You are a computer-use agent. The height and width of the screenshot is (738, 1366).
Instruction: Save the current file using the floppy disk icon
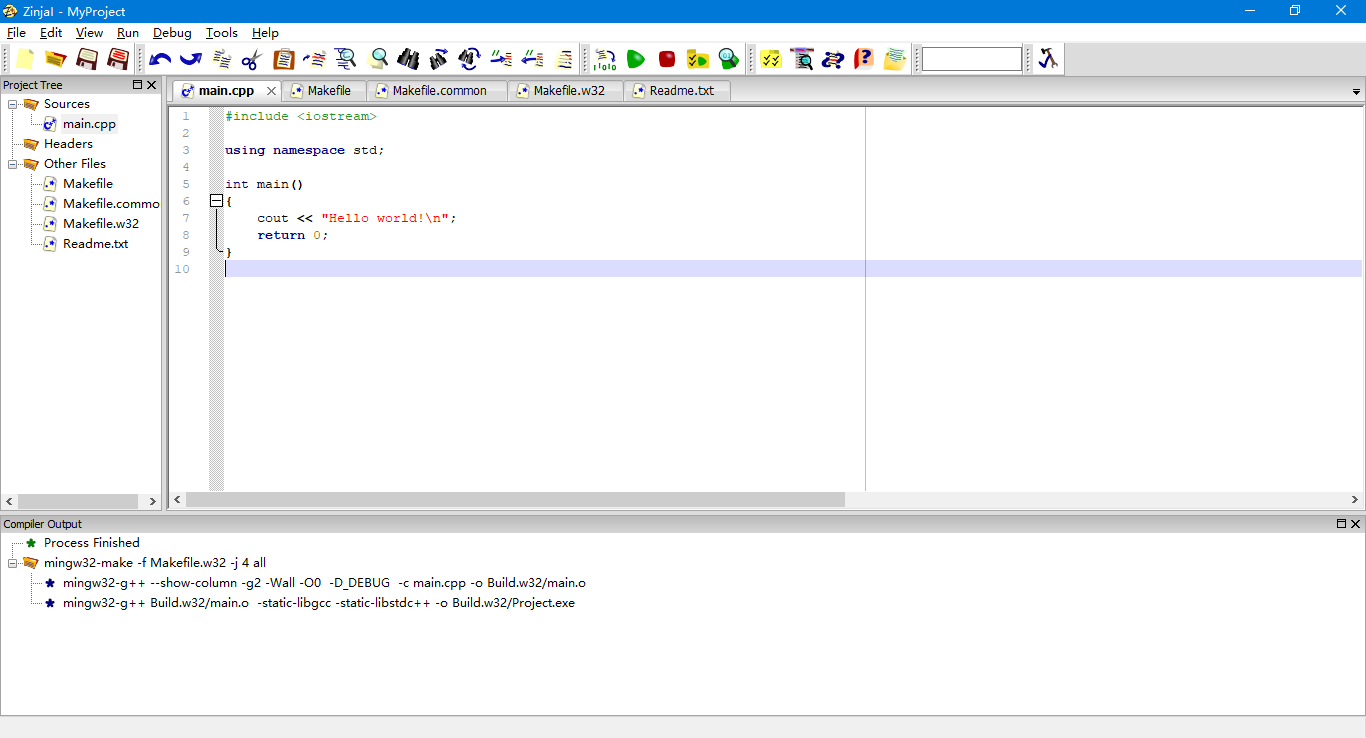pos(87,58)
